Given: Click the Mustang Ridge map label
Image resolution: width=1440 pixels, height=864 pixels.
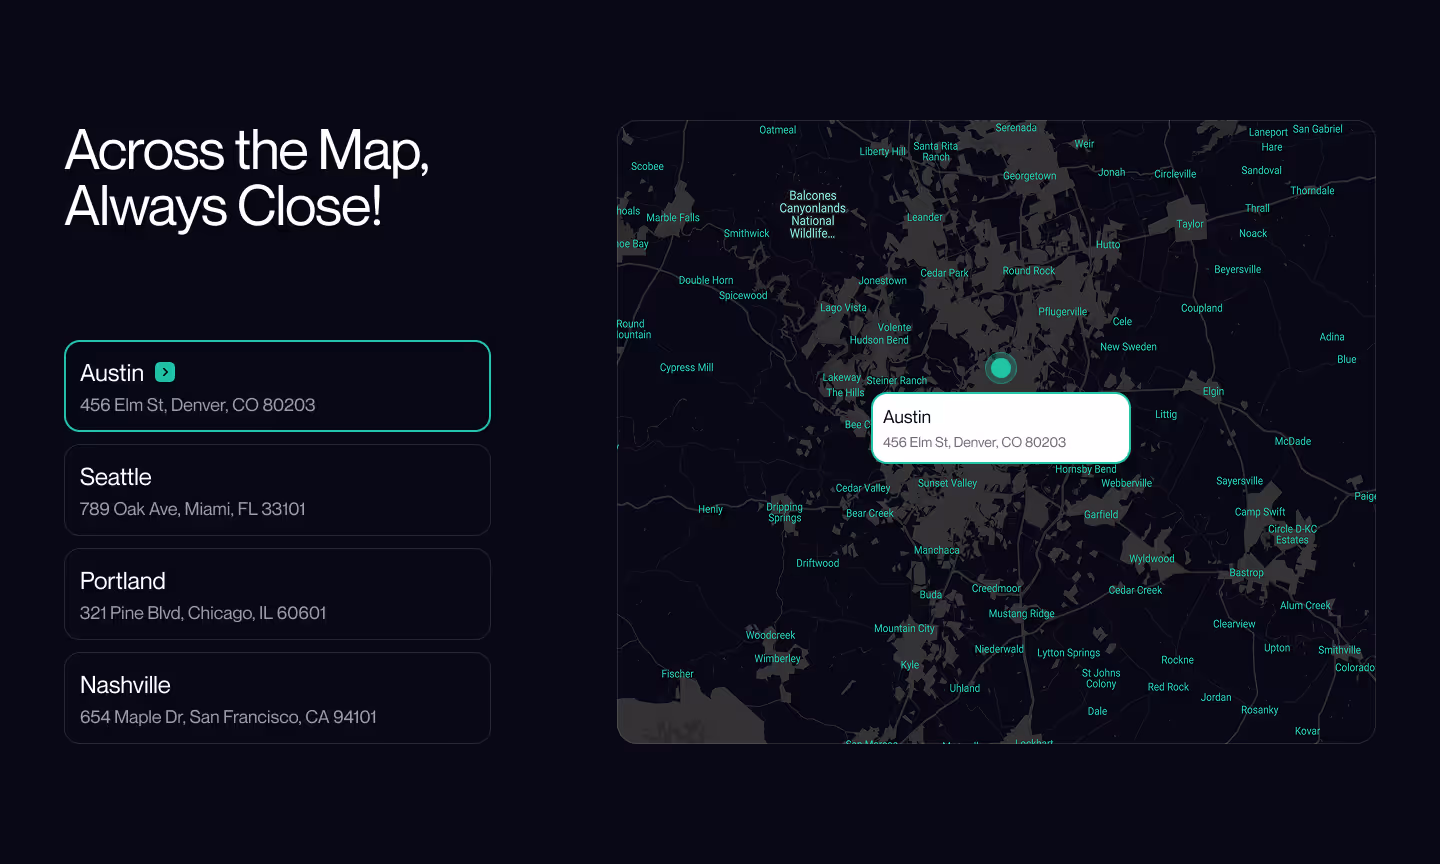Looking at the screenshot, I should [1021, 614].
